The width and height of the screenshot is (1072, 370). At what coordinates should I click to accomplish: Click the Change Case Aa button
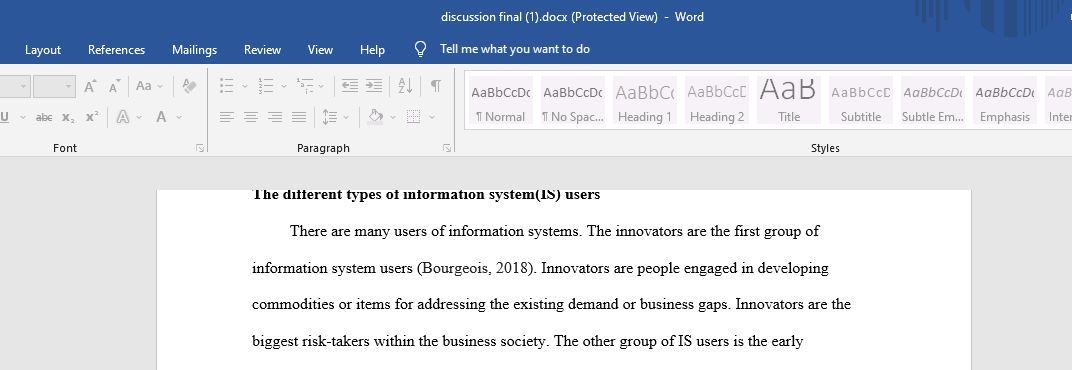pyautogui.click(x=144, y=86)
